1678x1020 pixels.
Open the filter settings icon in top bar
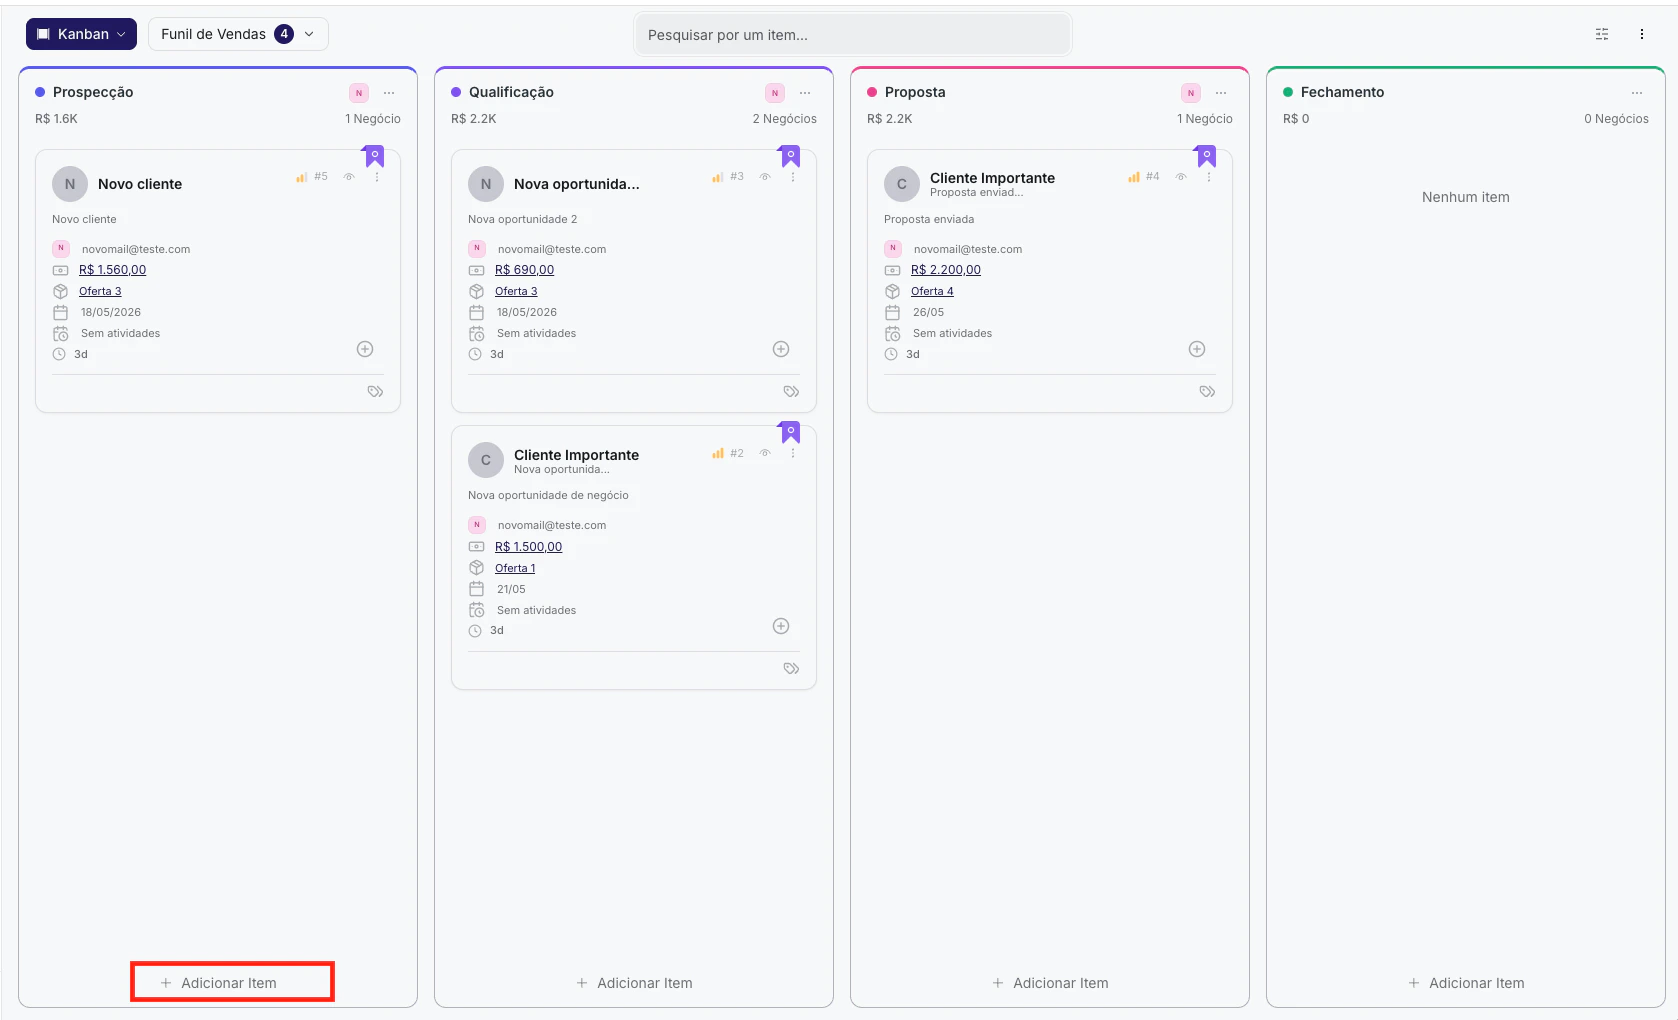(1602, 34)
